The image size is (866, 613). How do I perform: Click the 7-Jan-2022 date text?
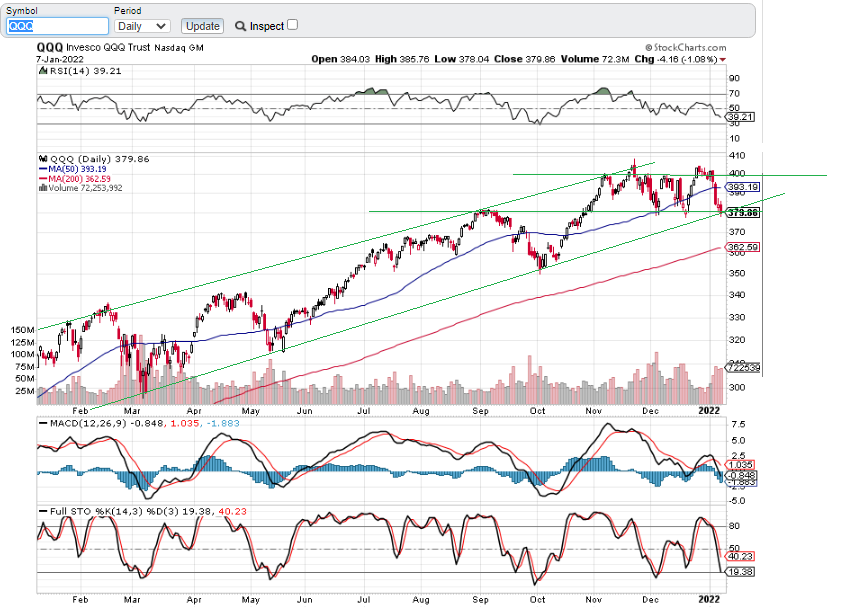click(x=60, y=59)
